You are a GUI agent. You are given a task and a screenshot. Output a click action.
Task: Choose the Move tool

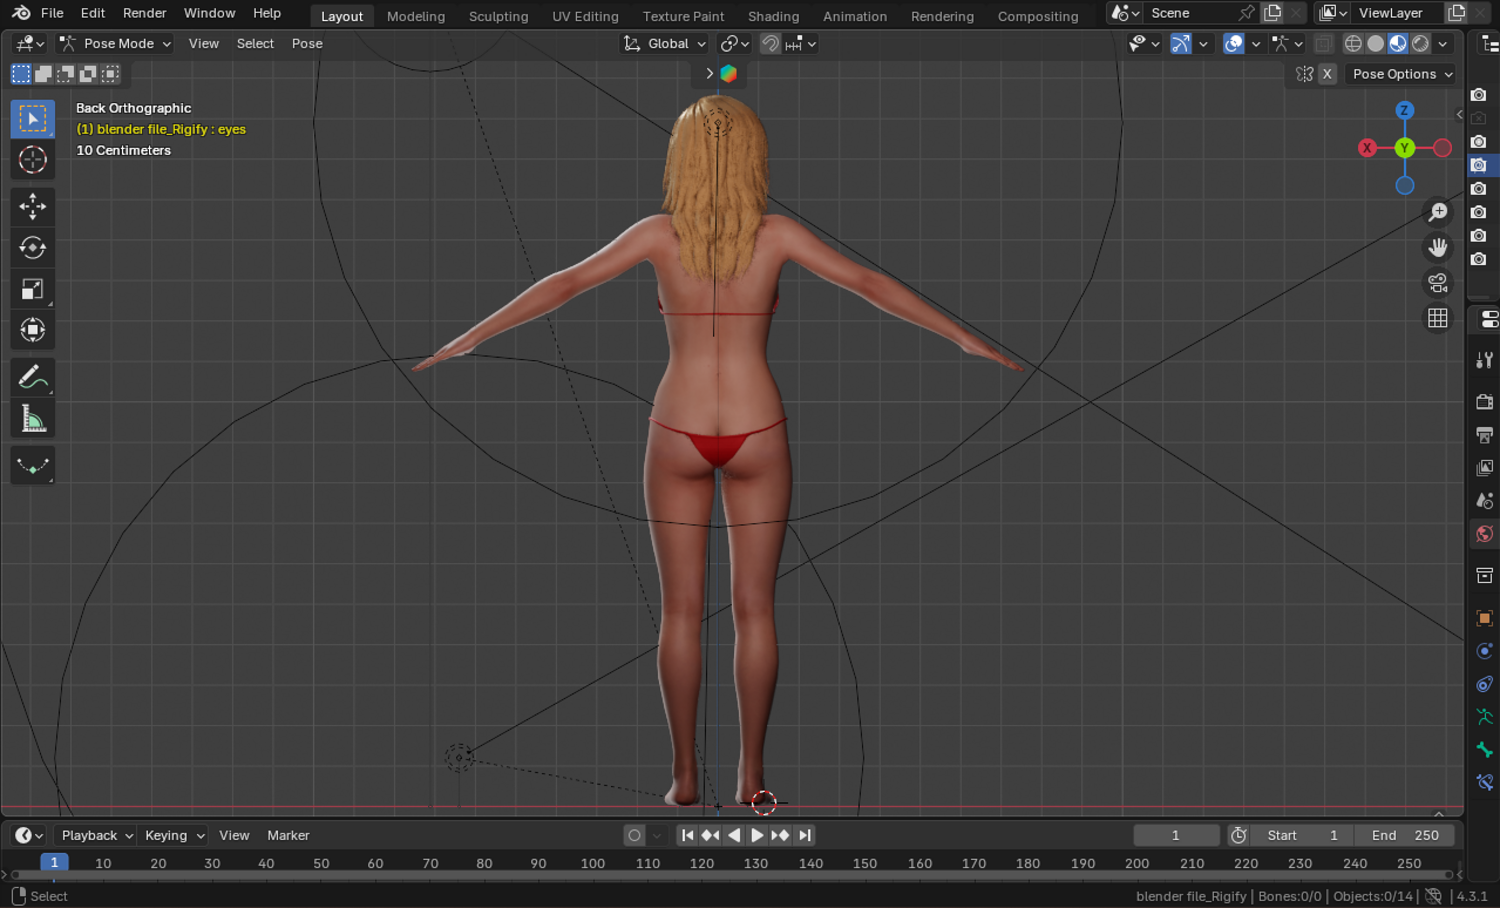33,207
